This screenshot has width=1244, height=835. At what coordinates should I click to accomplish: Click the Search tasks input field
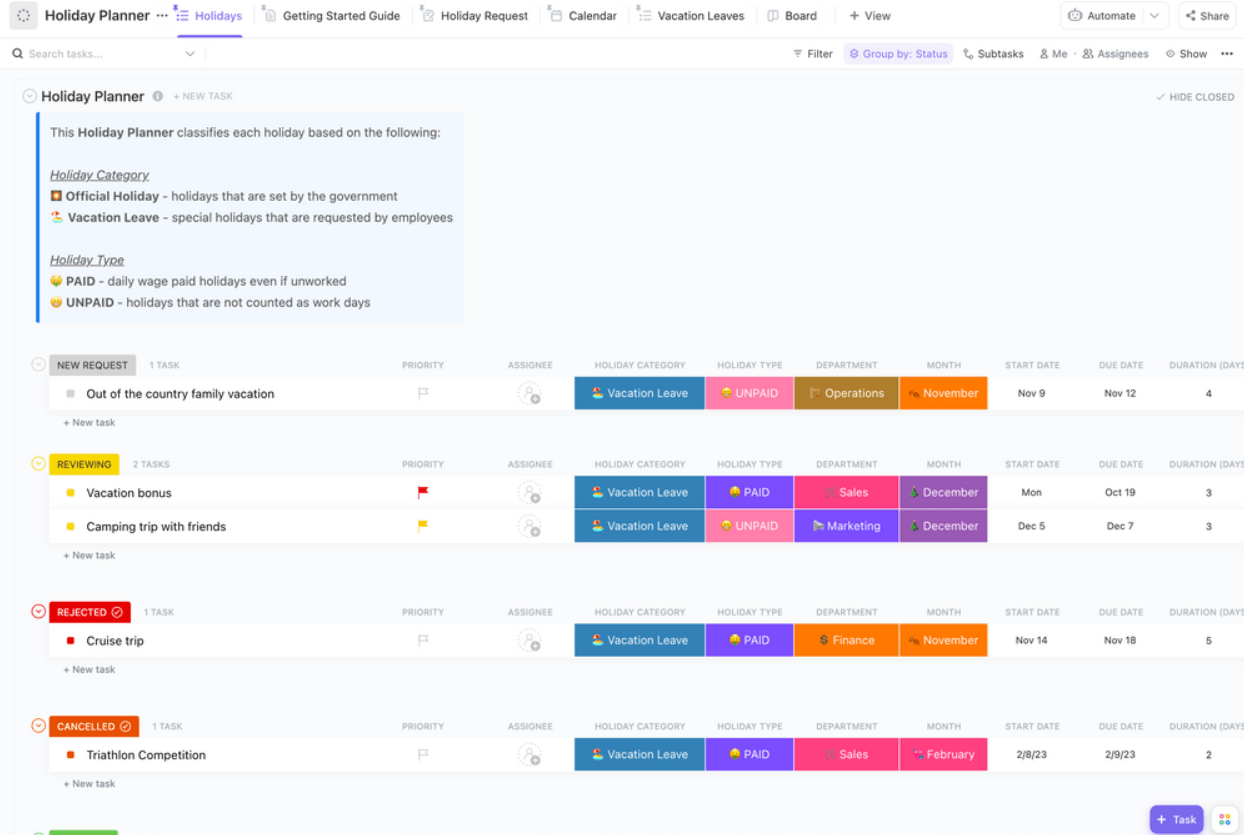[100, 53]
